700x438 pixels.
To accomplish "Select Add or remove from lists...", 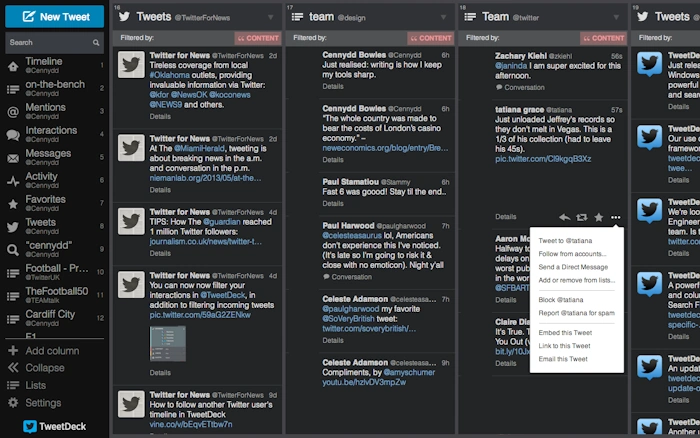I will [577, 280].
